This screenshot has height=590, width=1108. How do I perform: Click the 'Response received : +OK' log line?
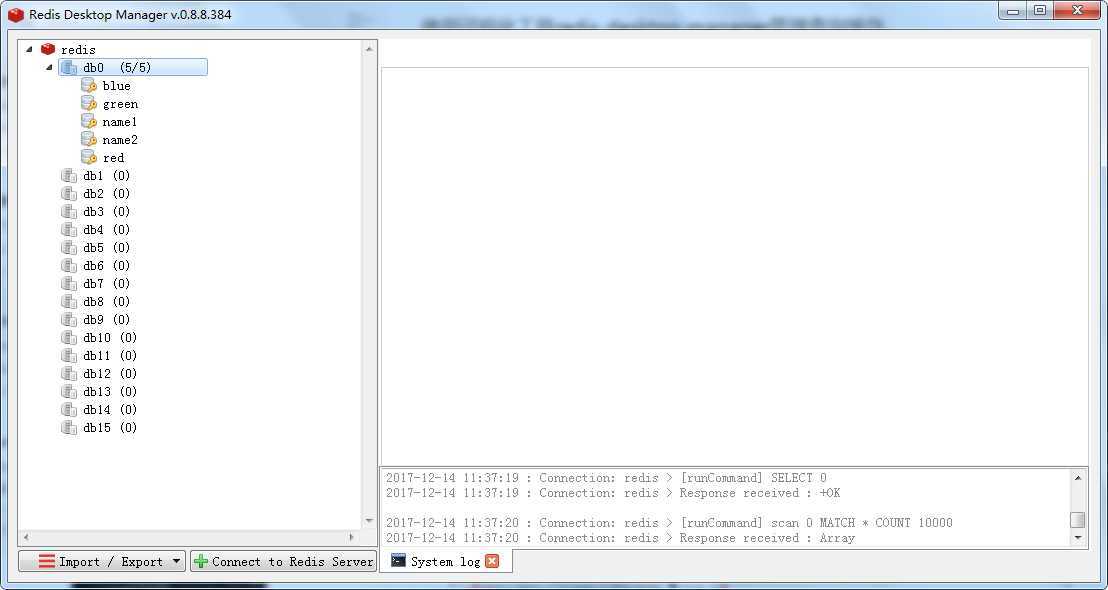(x=613, y=493)
